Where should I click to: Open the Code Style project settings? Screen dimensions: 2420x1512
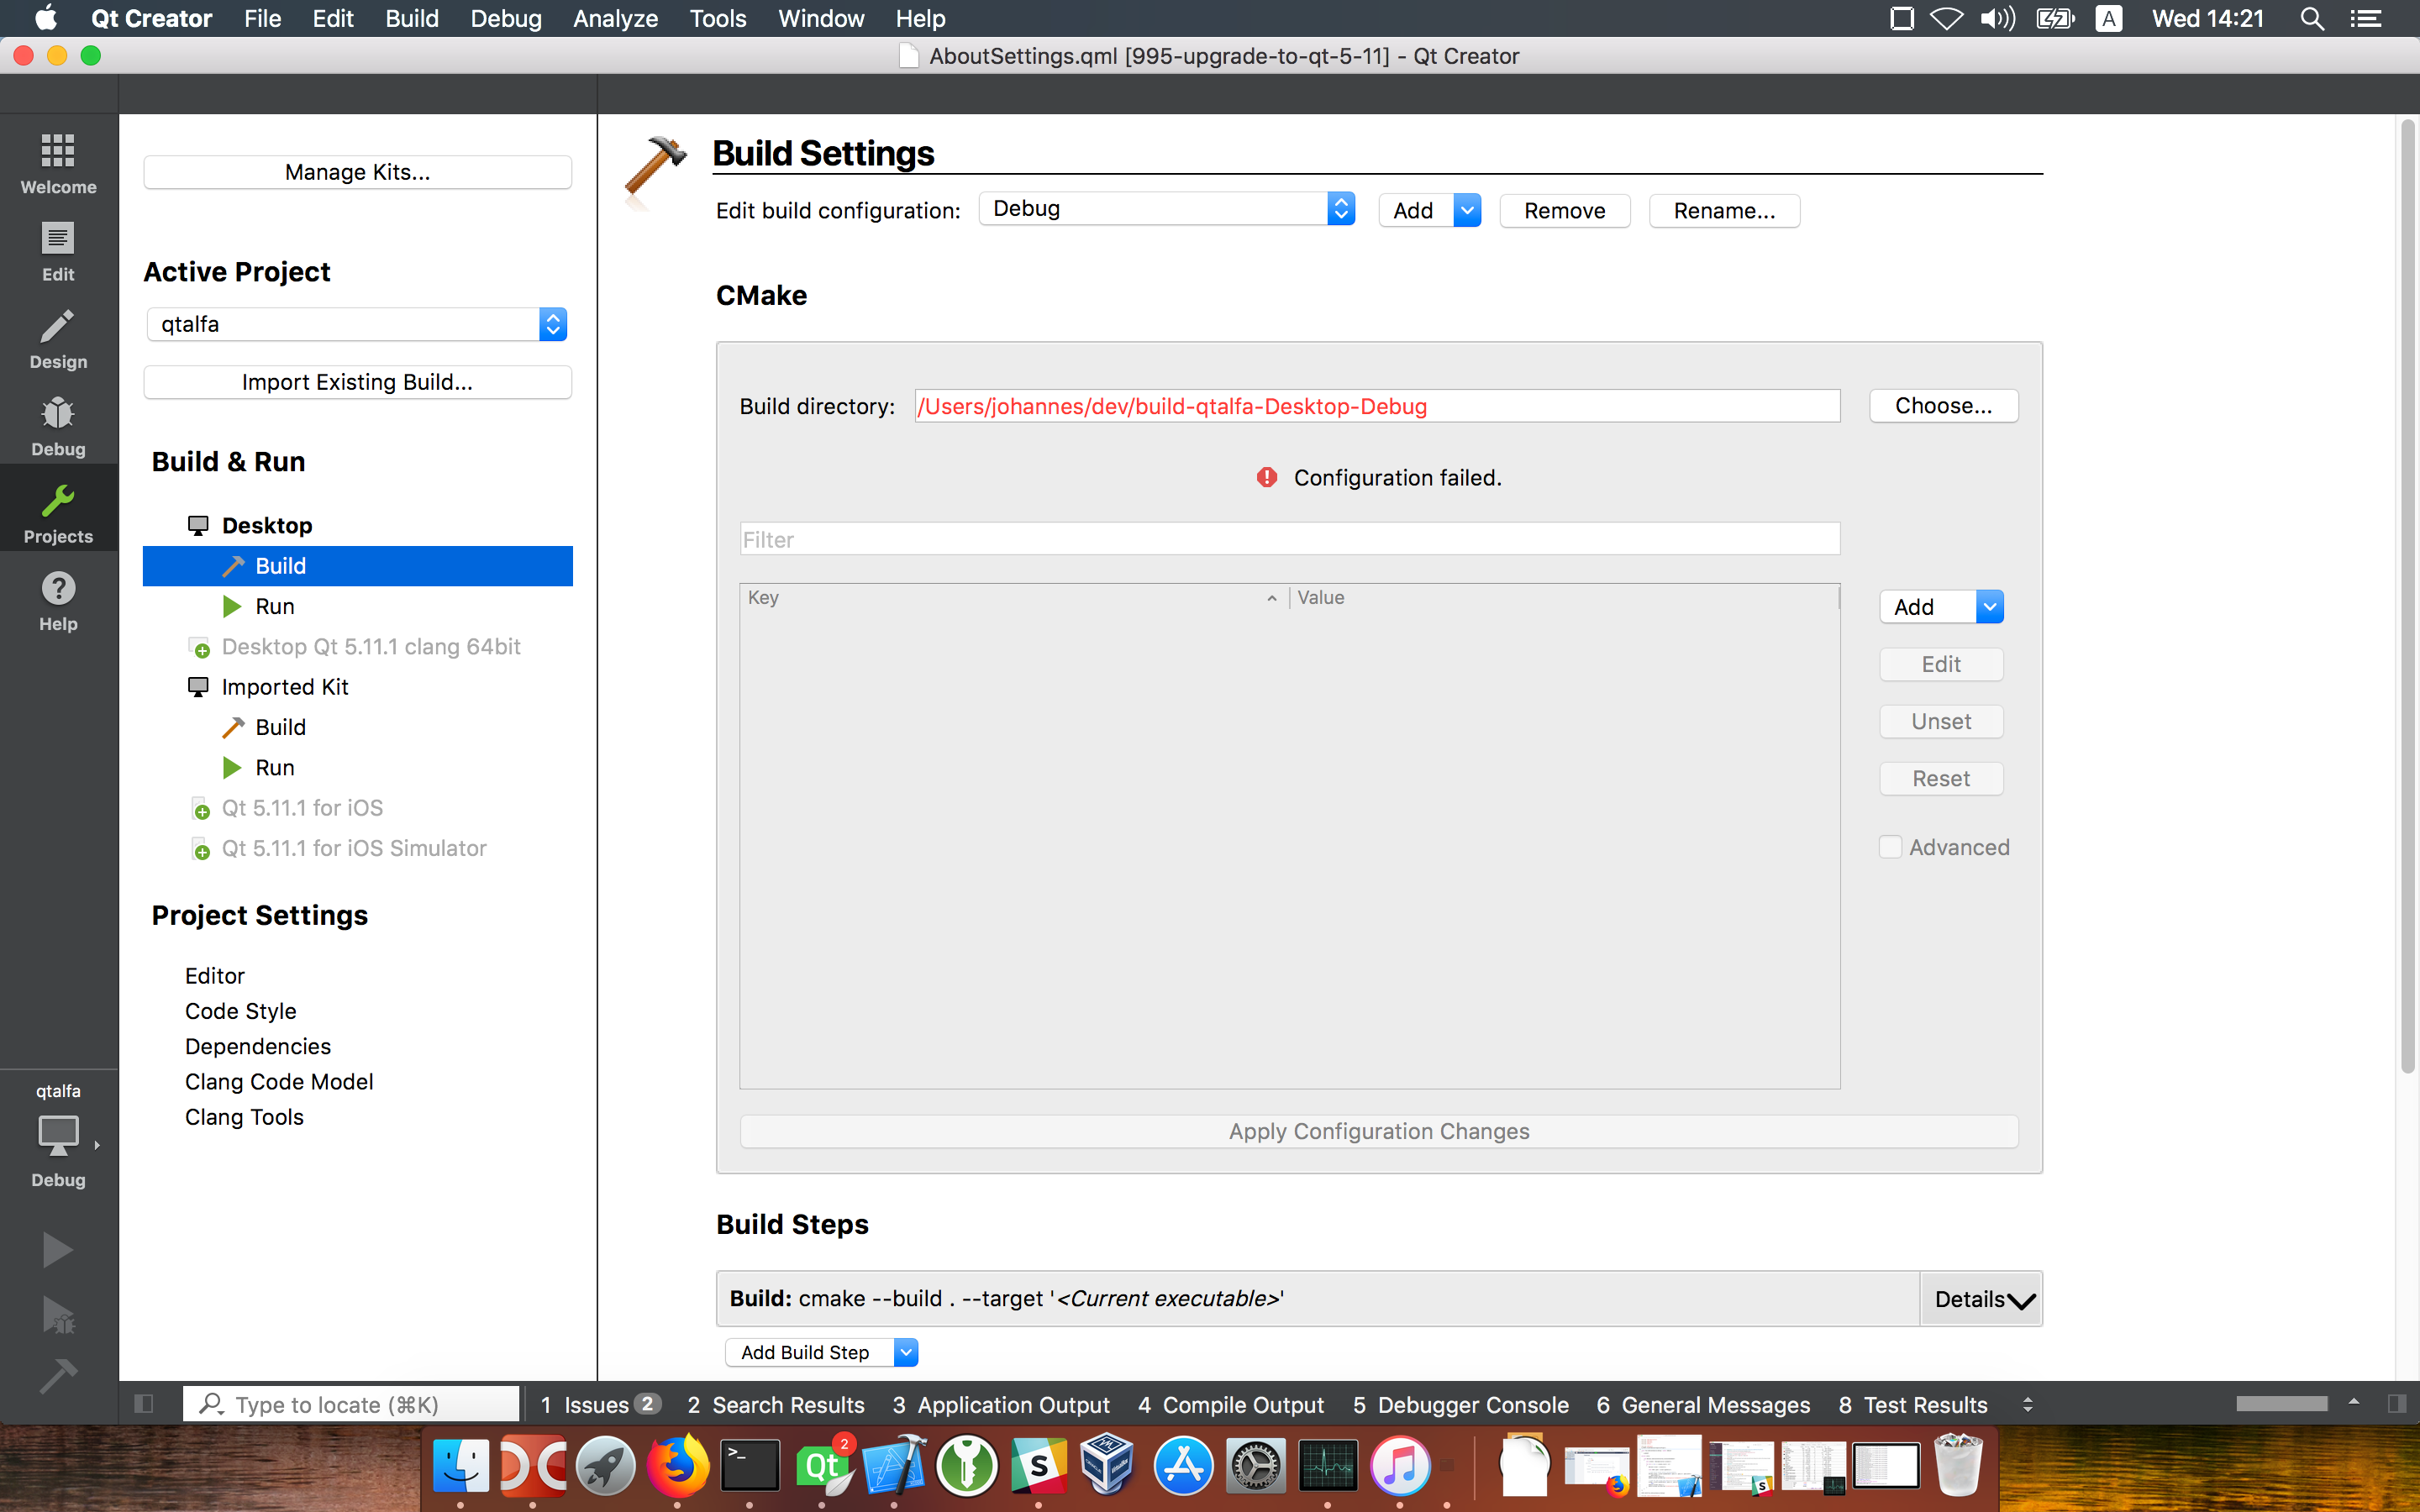(x=240, y=1011)
